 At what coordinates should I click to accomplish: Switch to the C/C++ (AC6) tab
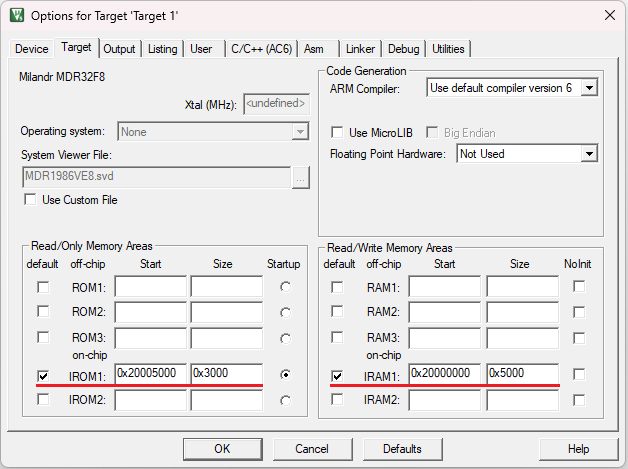[x=261, y=49]
